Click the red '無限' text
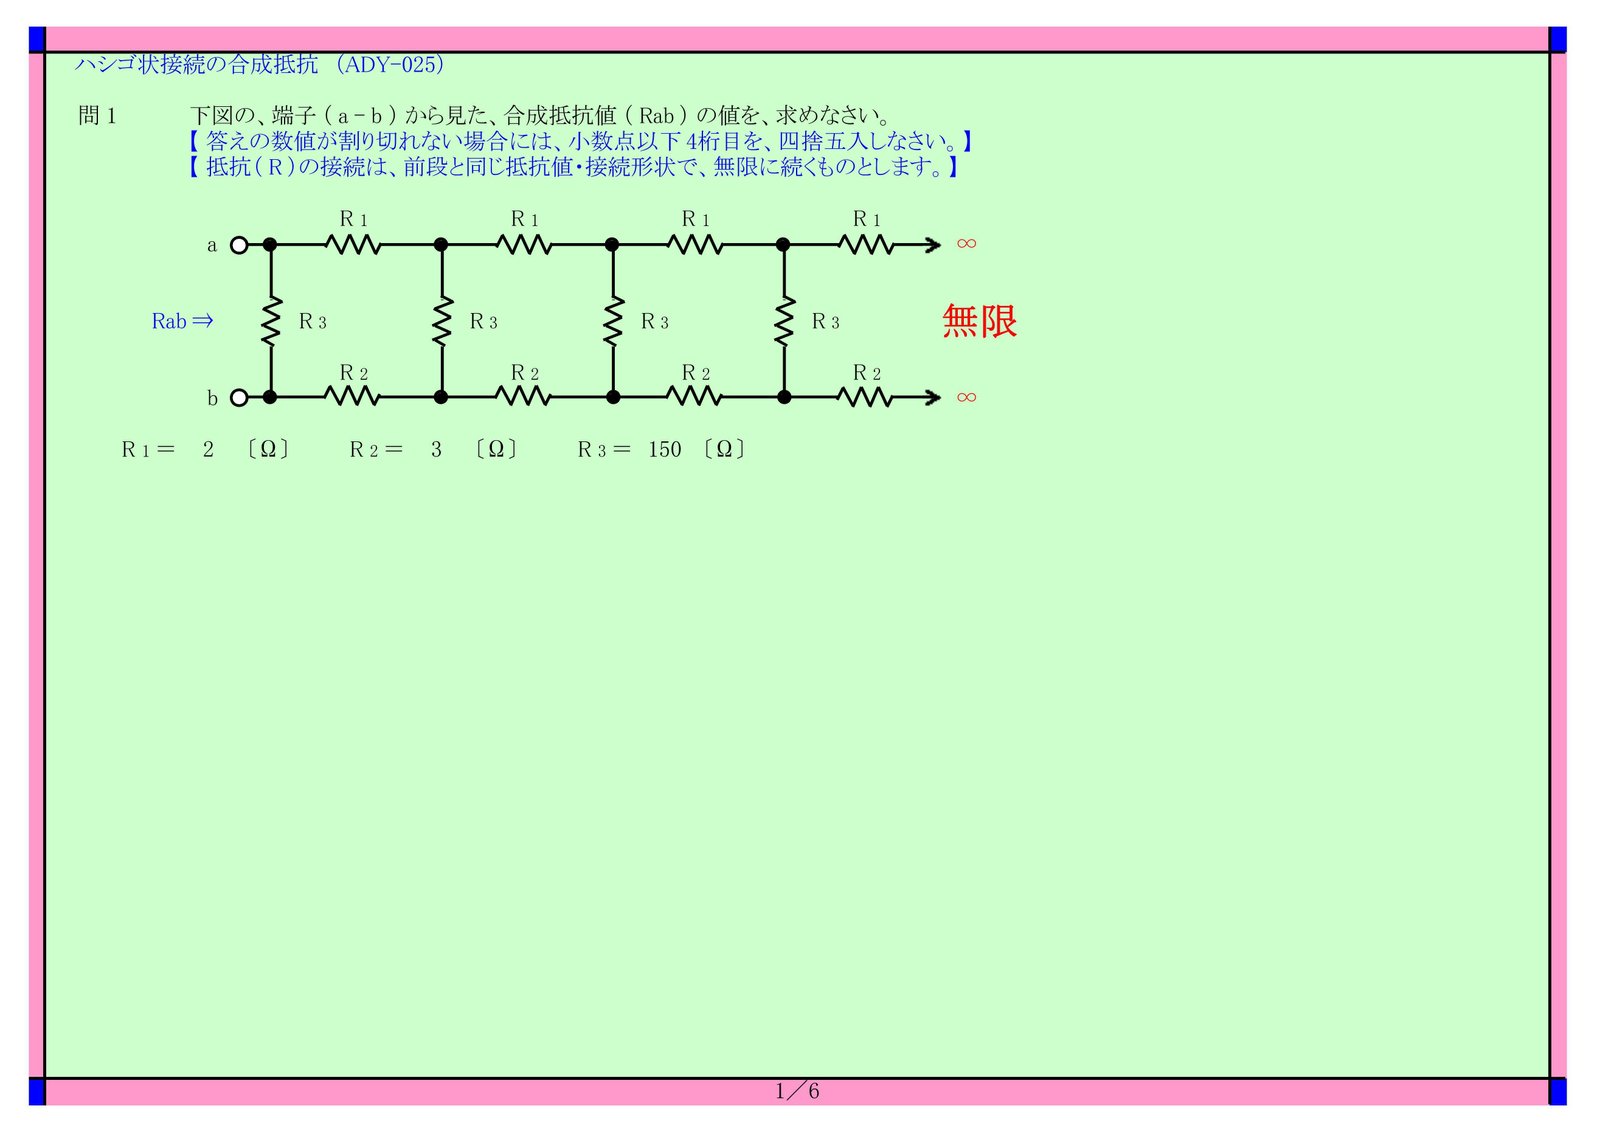Screen dimensions: 1600x1130 [980, 321]
